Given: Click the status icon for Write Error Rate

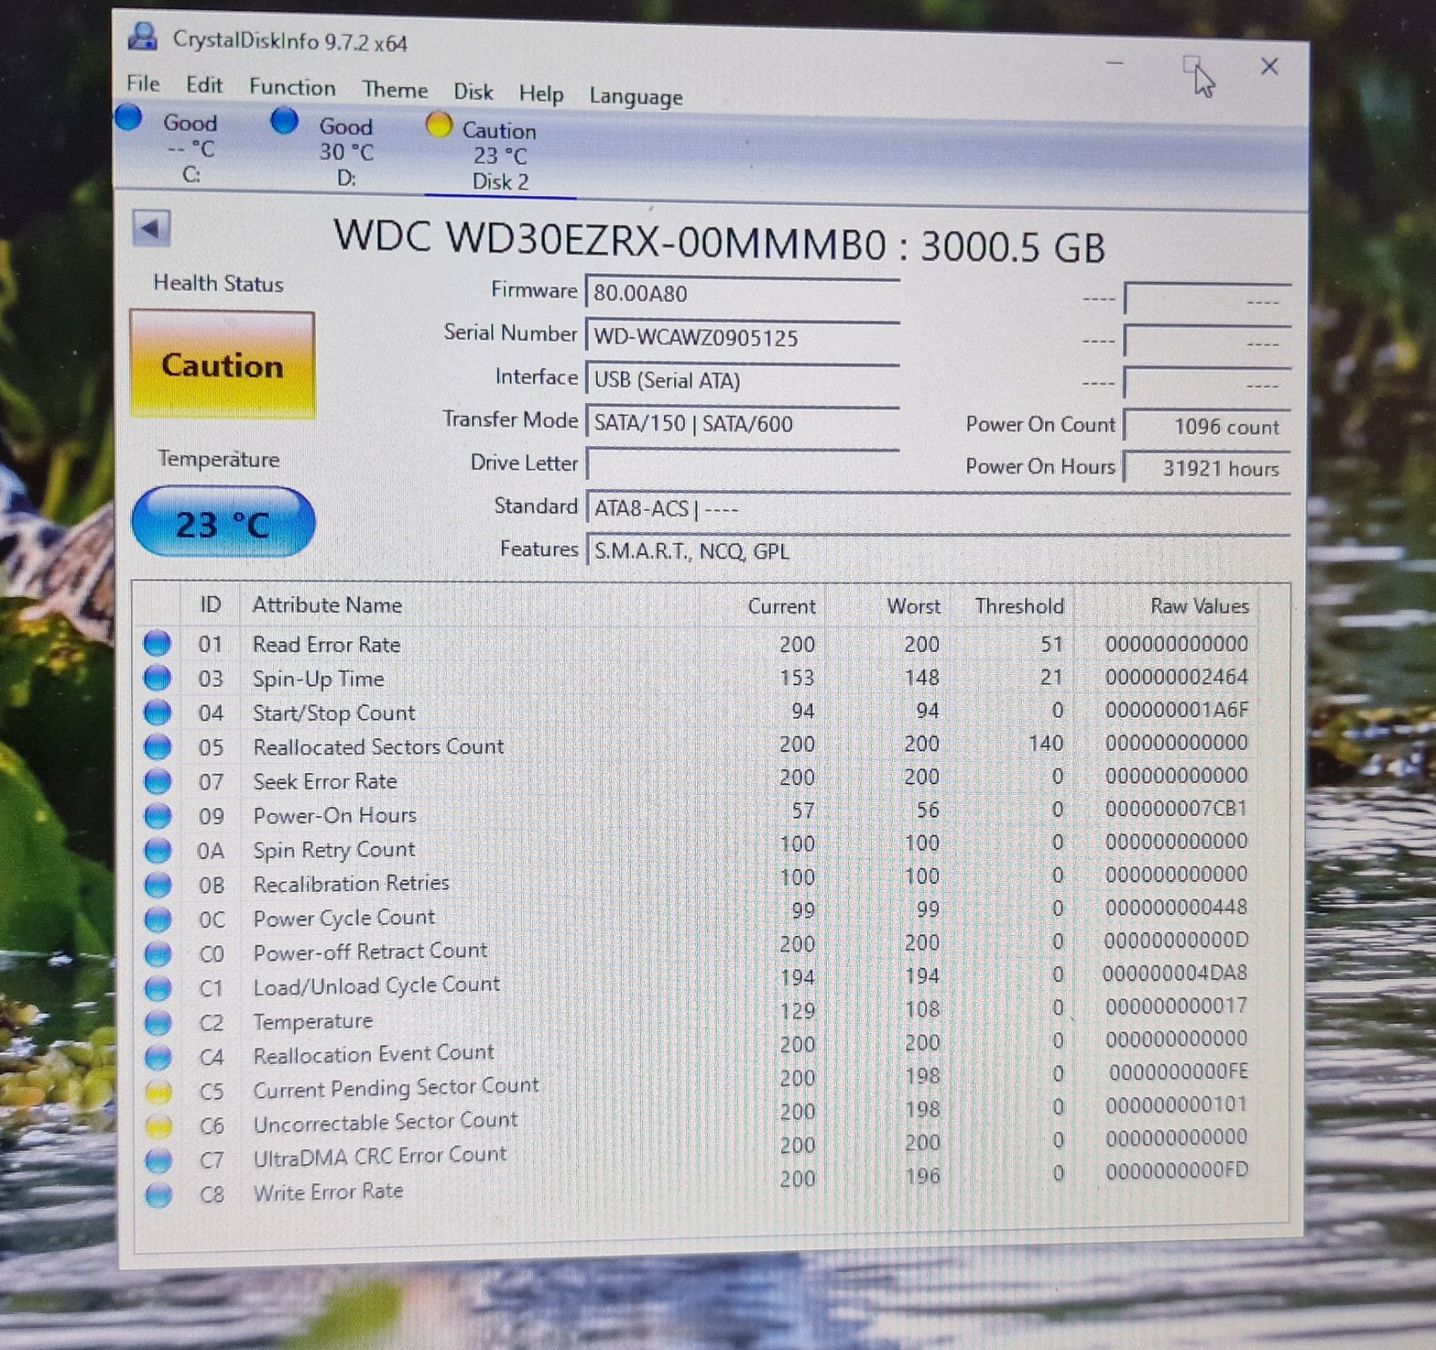Looking at the screenshot, I should click(158, 1194).
